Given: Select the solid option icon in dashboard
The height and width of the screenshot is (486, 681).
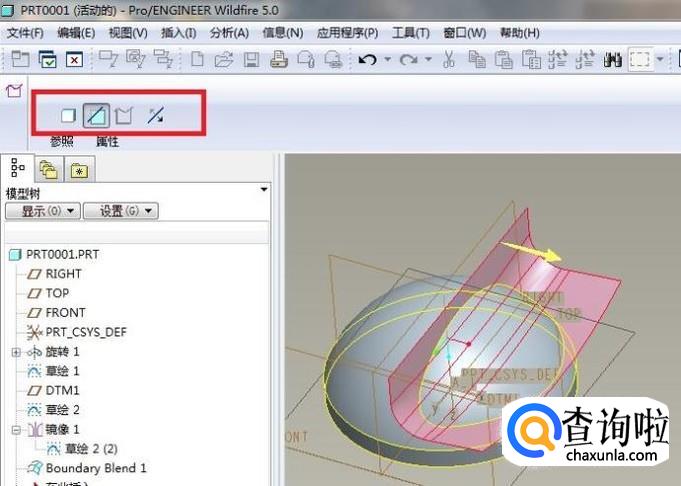Looking at the screenshot, I should coord(68,116).
